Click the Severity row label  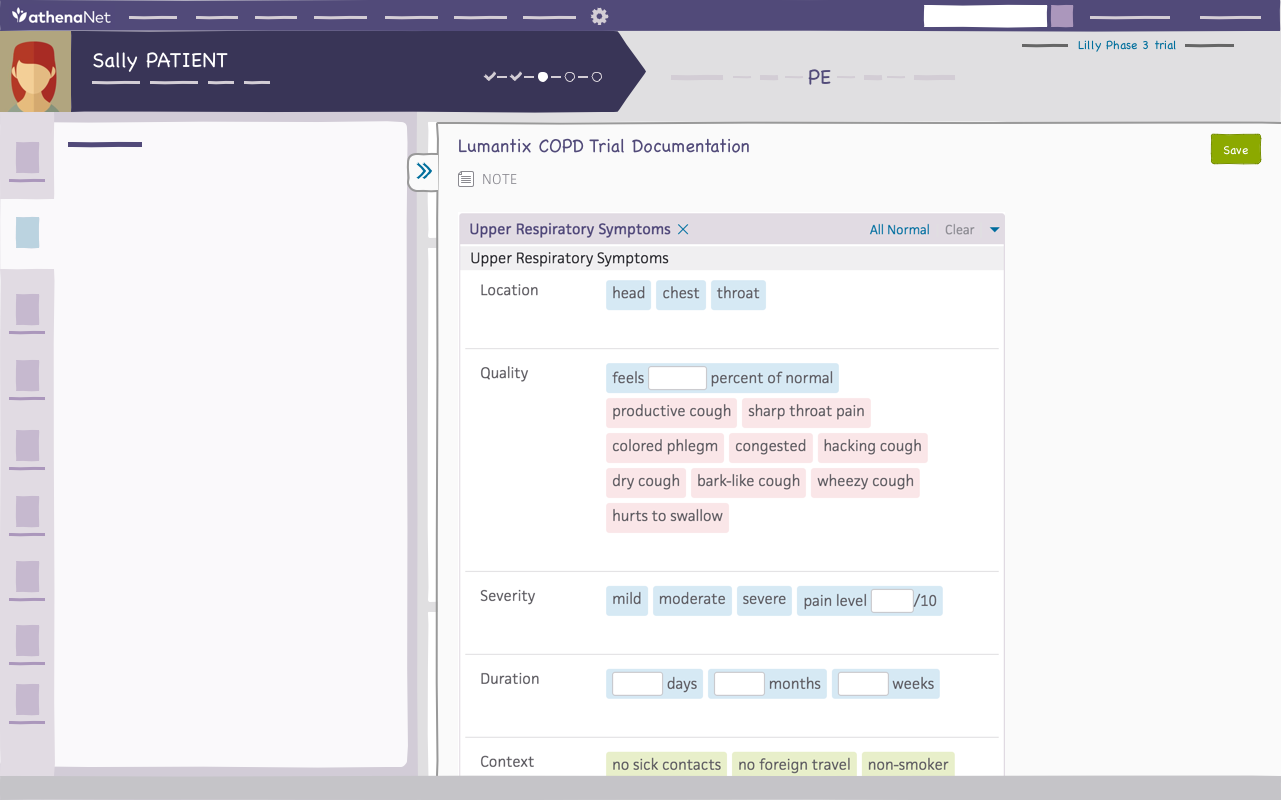508,596
